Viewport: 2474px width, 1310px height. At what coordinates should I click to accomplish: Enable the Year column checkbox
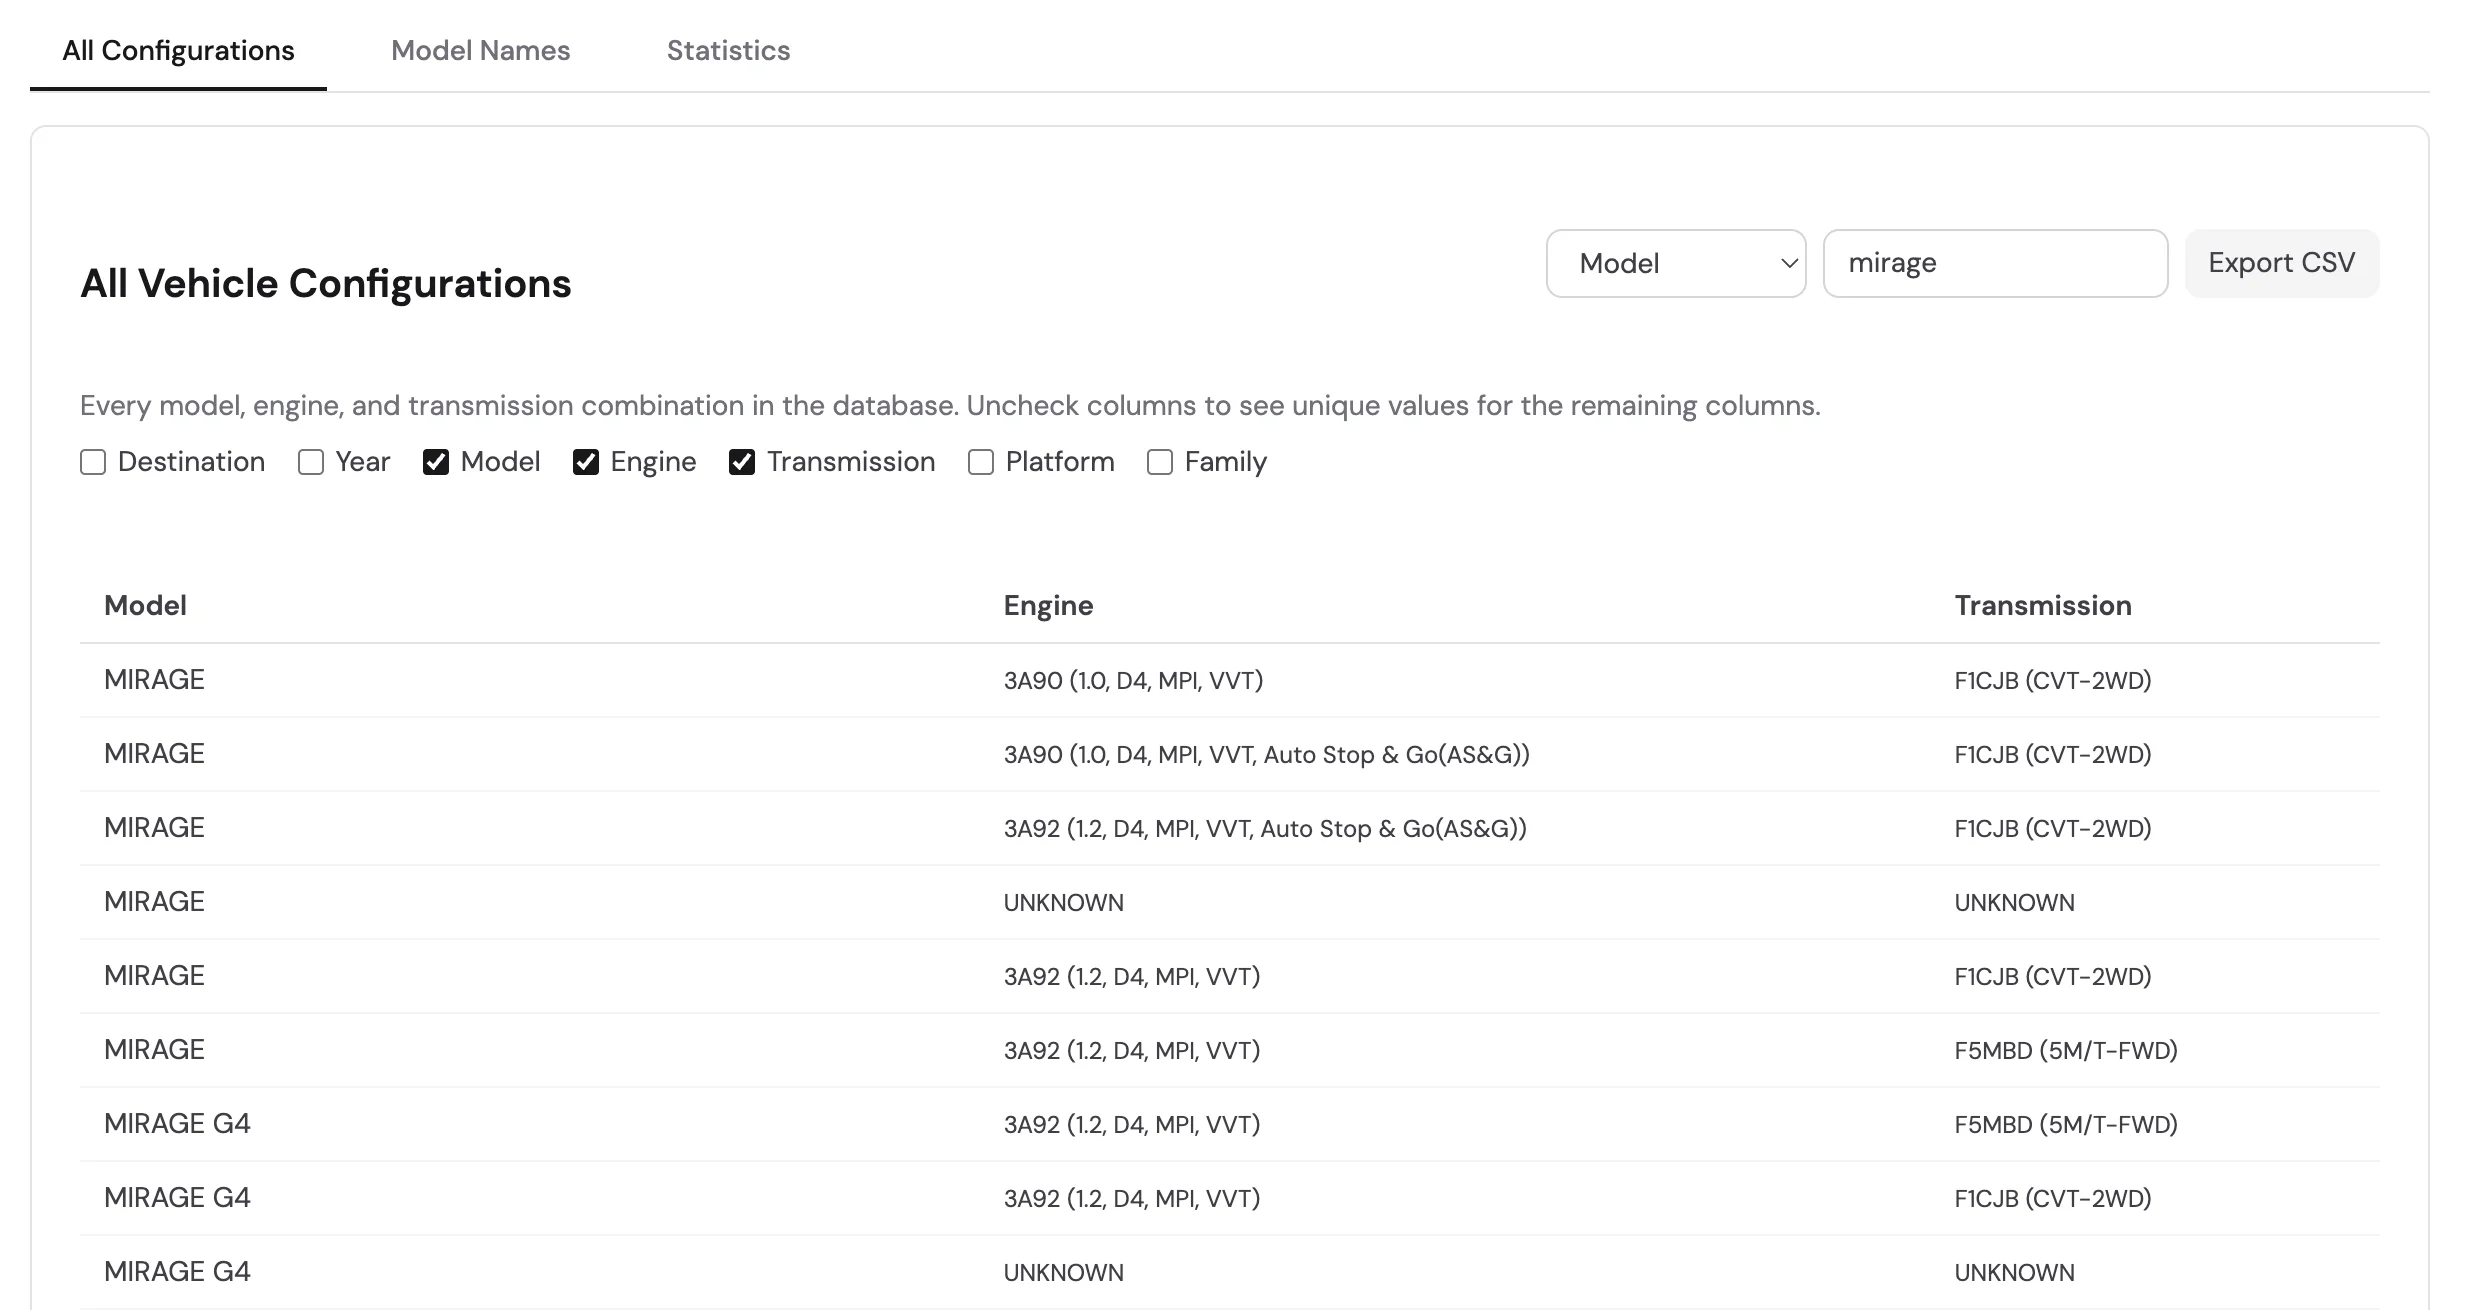pyautogui.click(x=310, y=461)
